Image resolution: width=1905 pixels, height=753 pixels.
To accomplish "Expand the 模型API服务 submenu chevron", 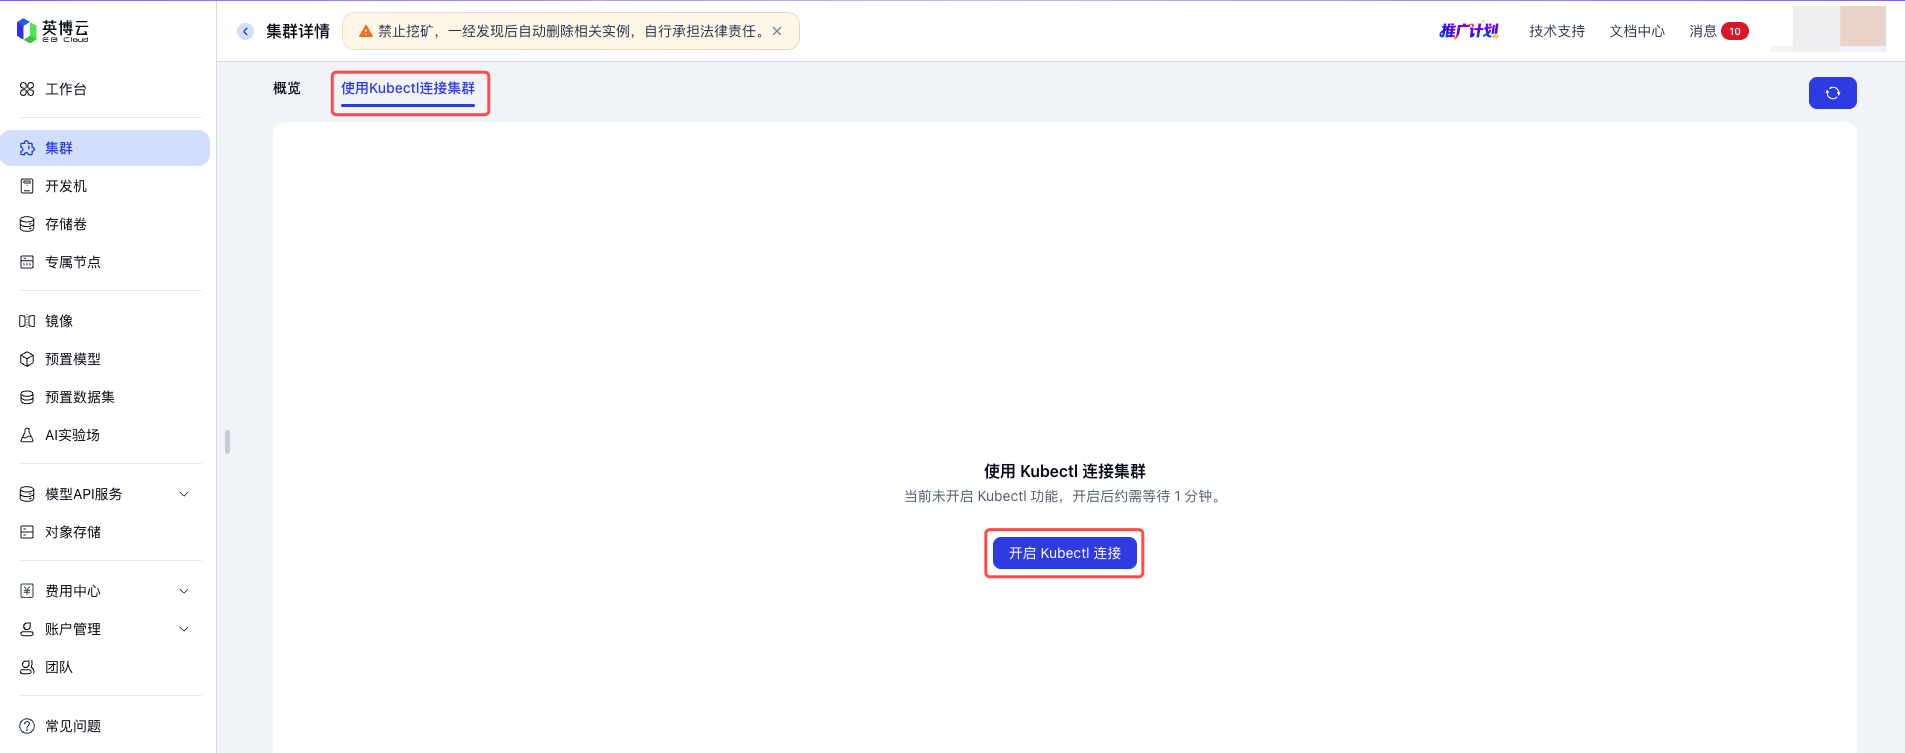I will [x=184, y=494].
